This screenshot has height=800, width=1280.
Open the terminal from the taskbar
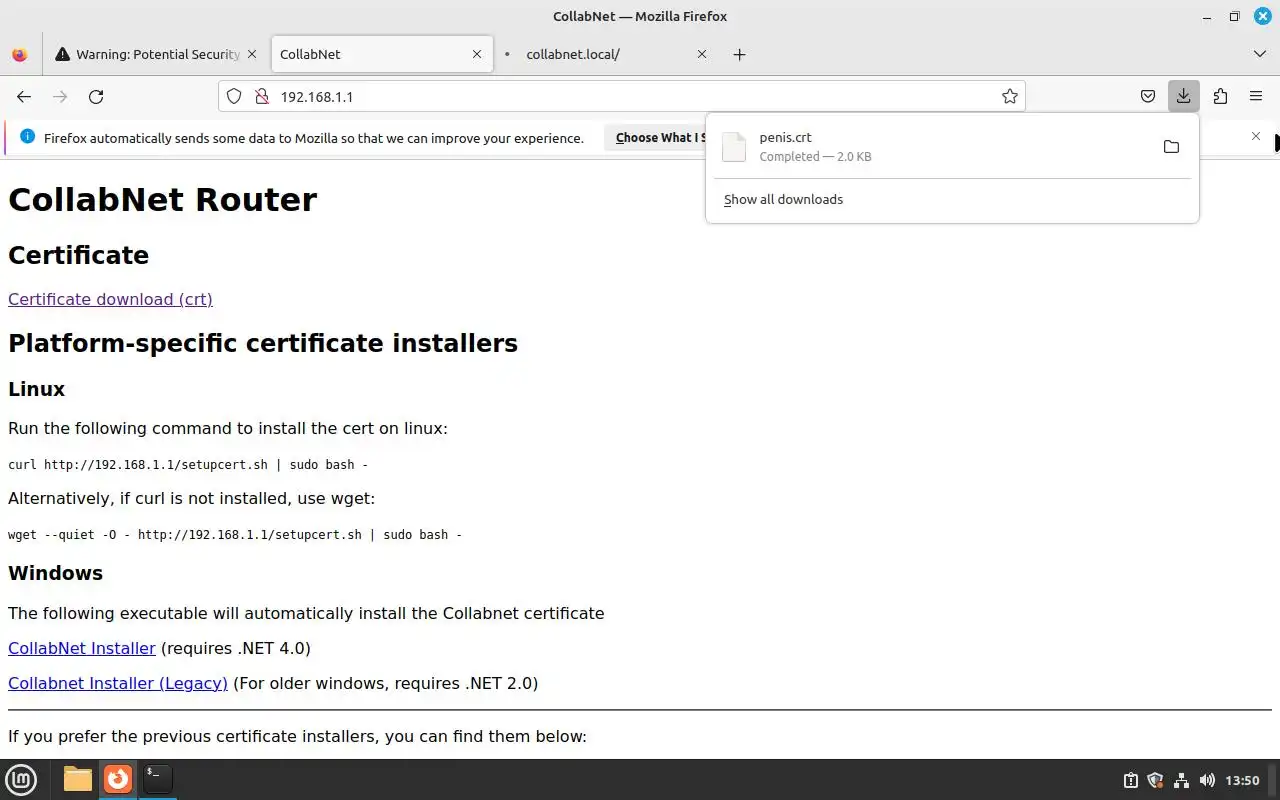click(157, 779)
